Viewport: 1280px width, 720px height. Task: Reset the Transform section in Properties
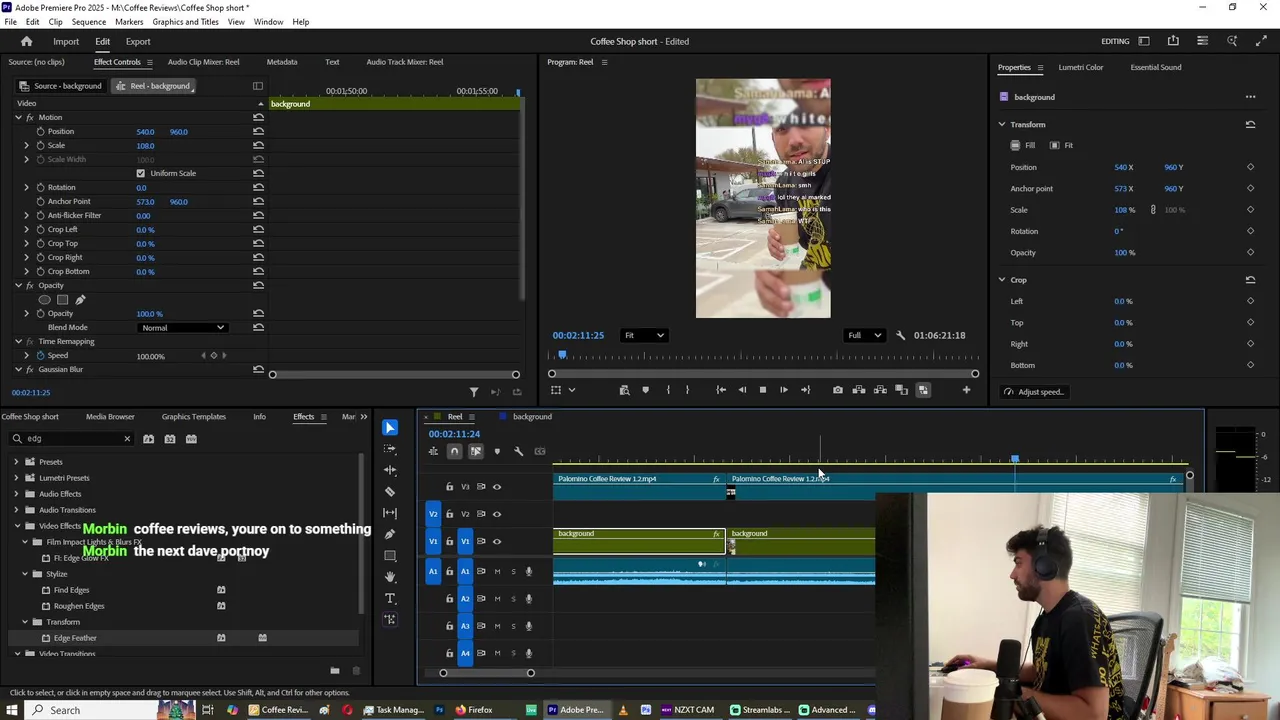[1250, 125]
